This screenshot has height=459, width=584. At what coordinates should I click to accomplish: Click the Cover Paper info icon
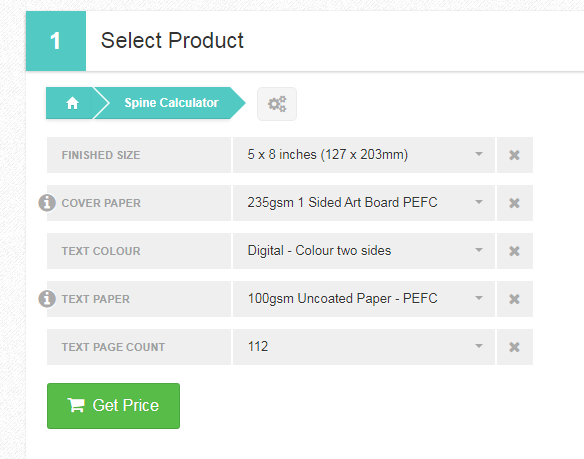click(47, 203)
